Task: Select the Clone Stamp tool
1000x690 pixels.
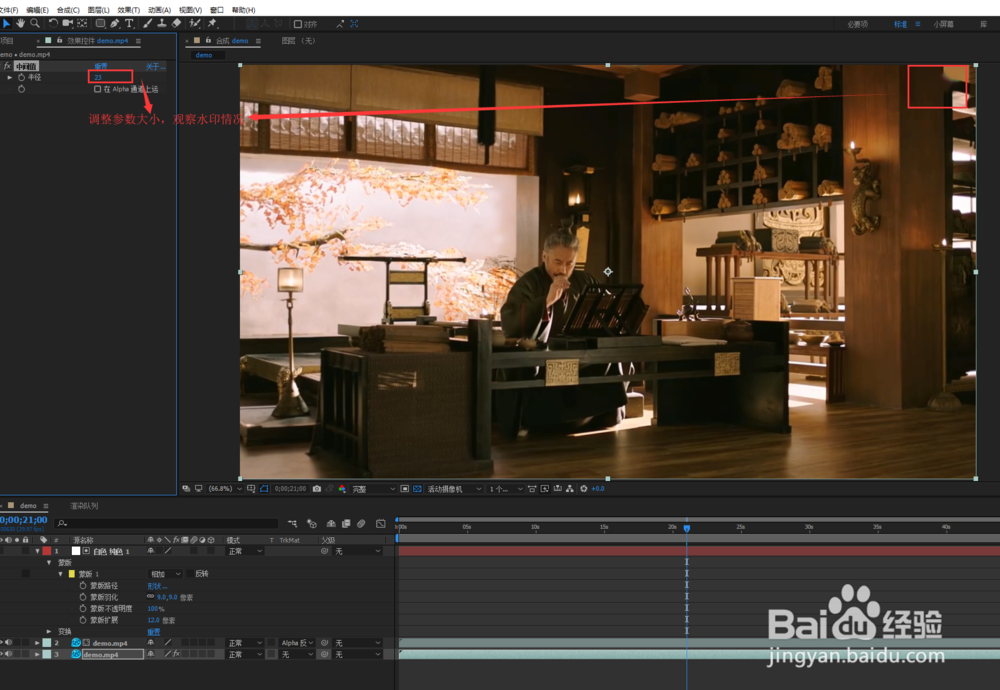Action: (162, 24)
